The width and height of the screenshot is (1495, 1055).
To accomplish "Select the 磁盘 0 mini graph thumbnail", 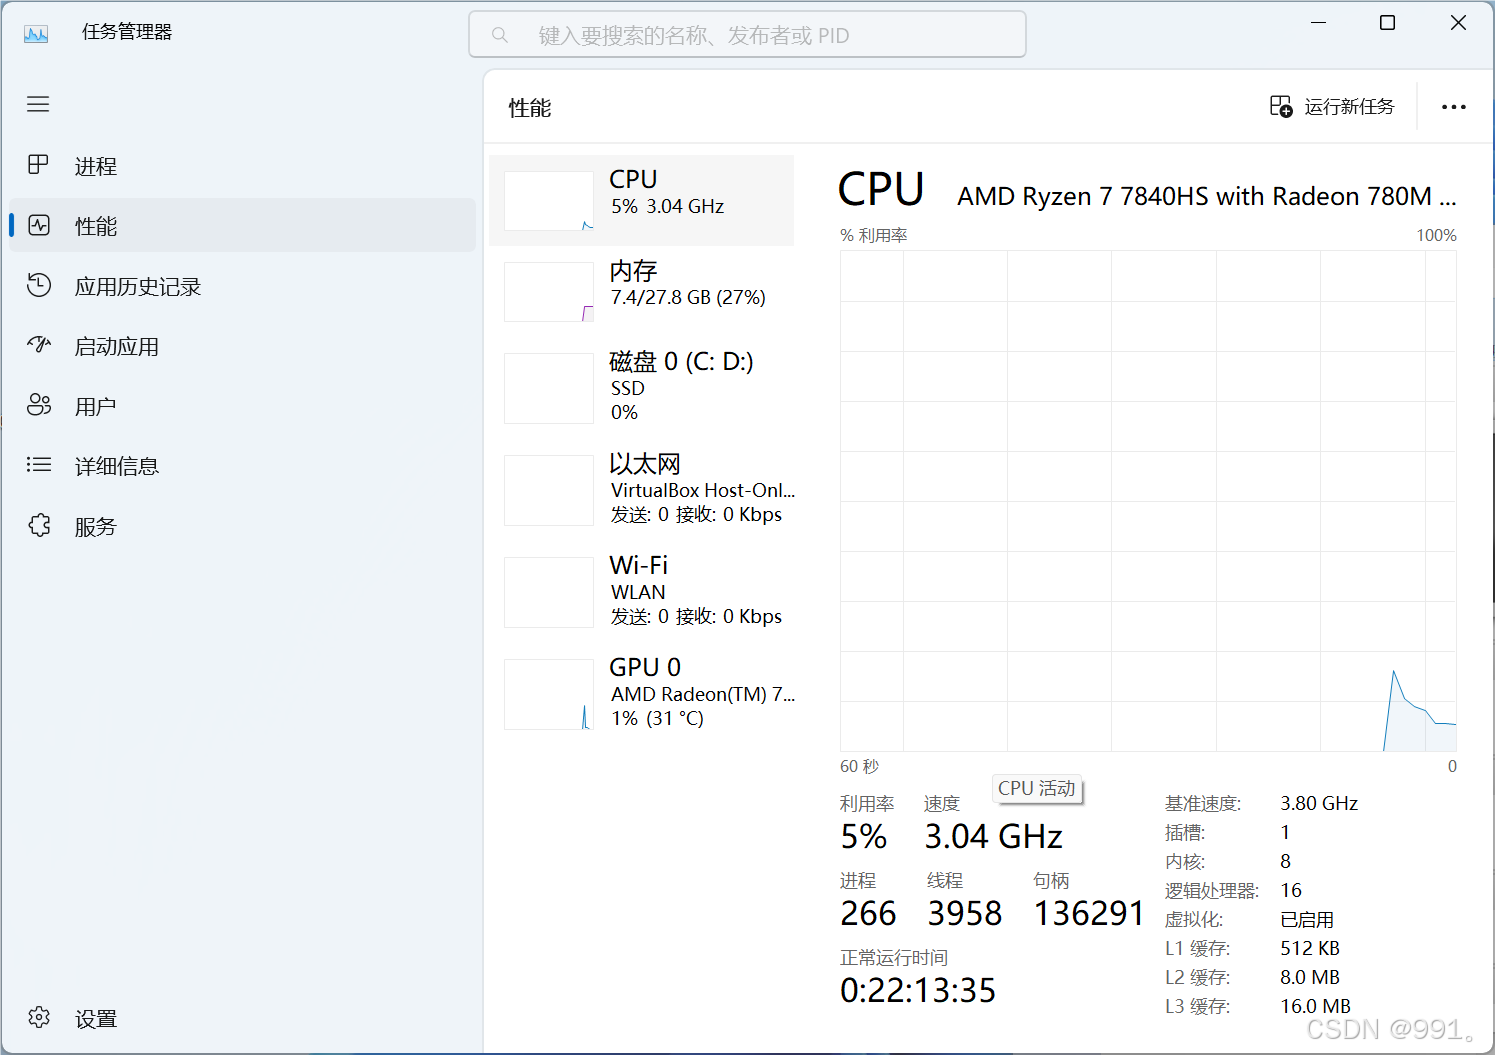I will pos(549,388).
